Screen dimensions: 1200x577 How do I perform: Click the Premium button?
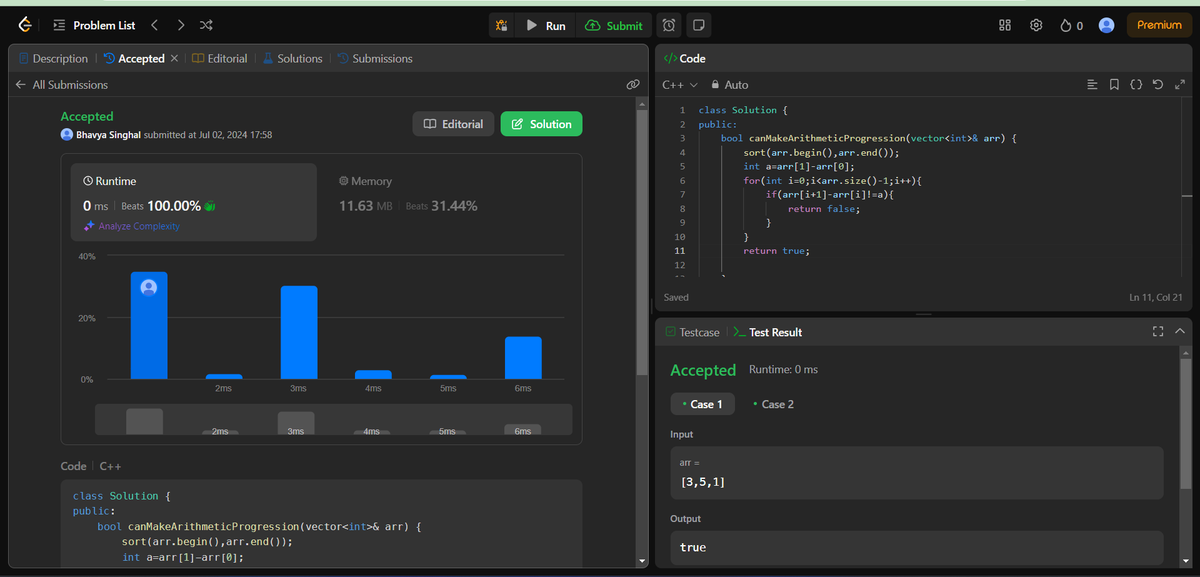(1159, 25)
